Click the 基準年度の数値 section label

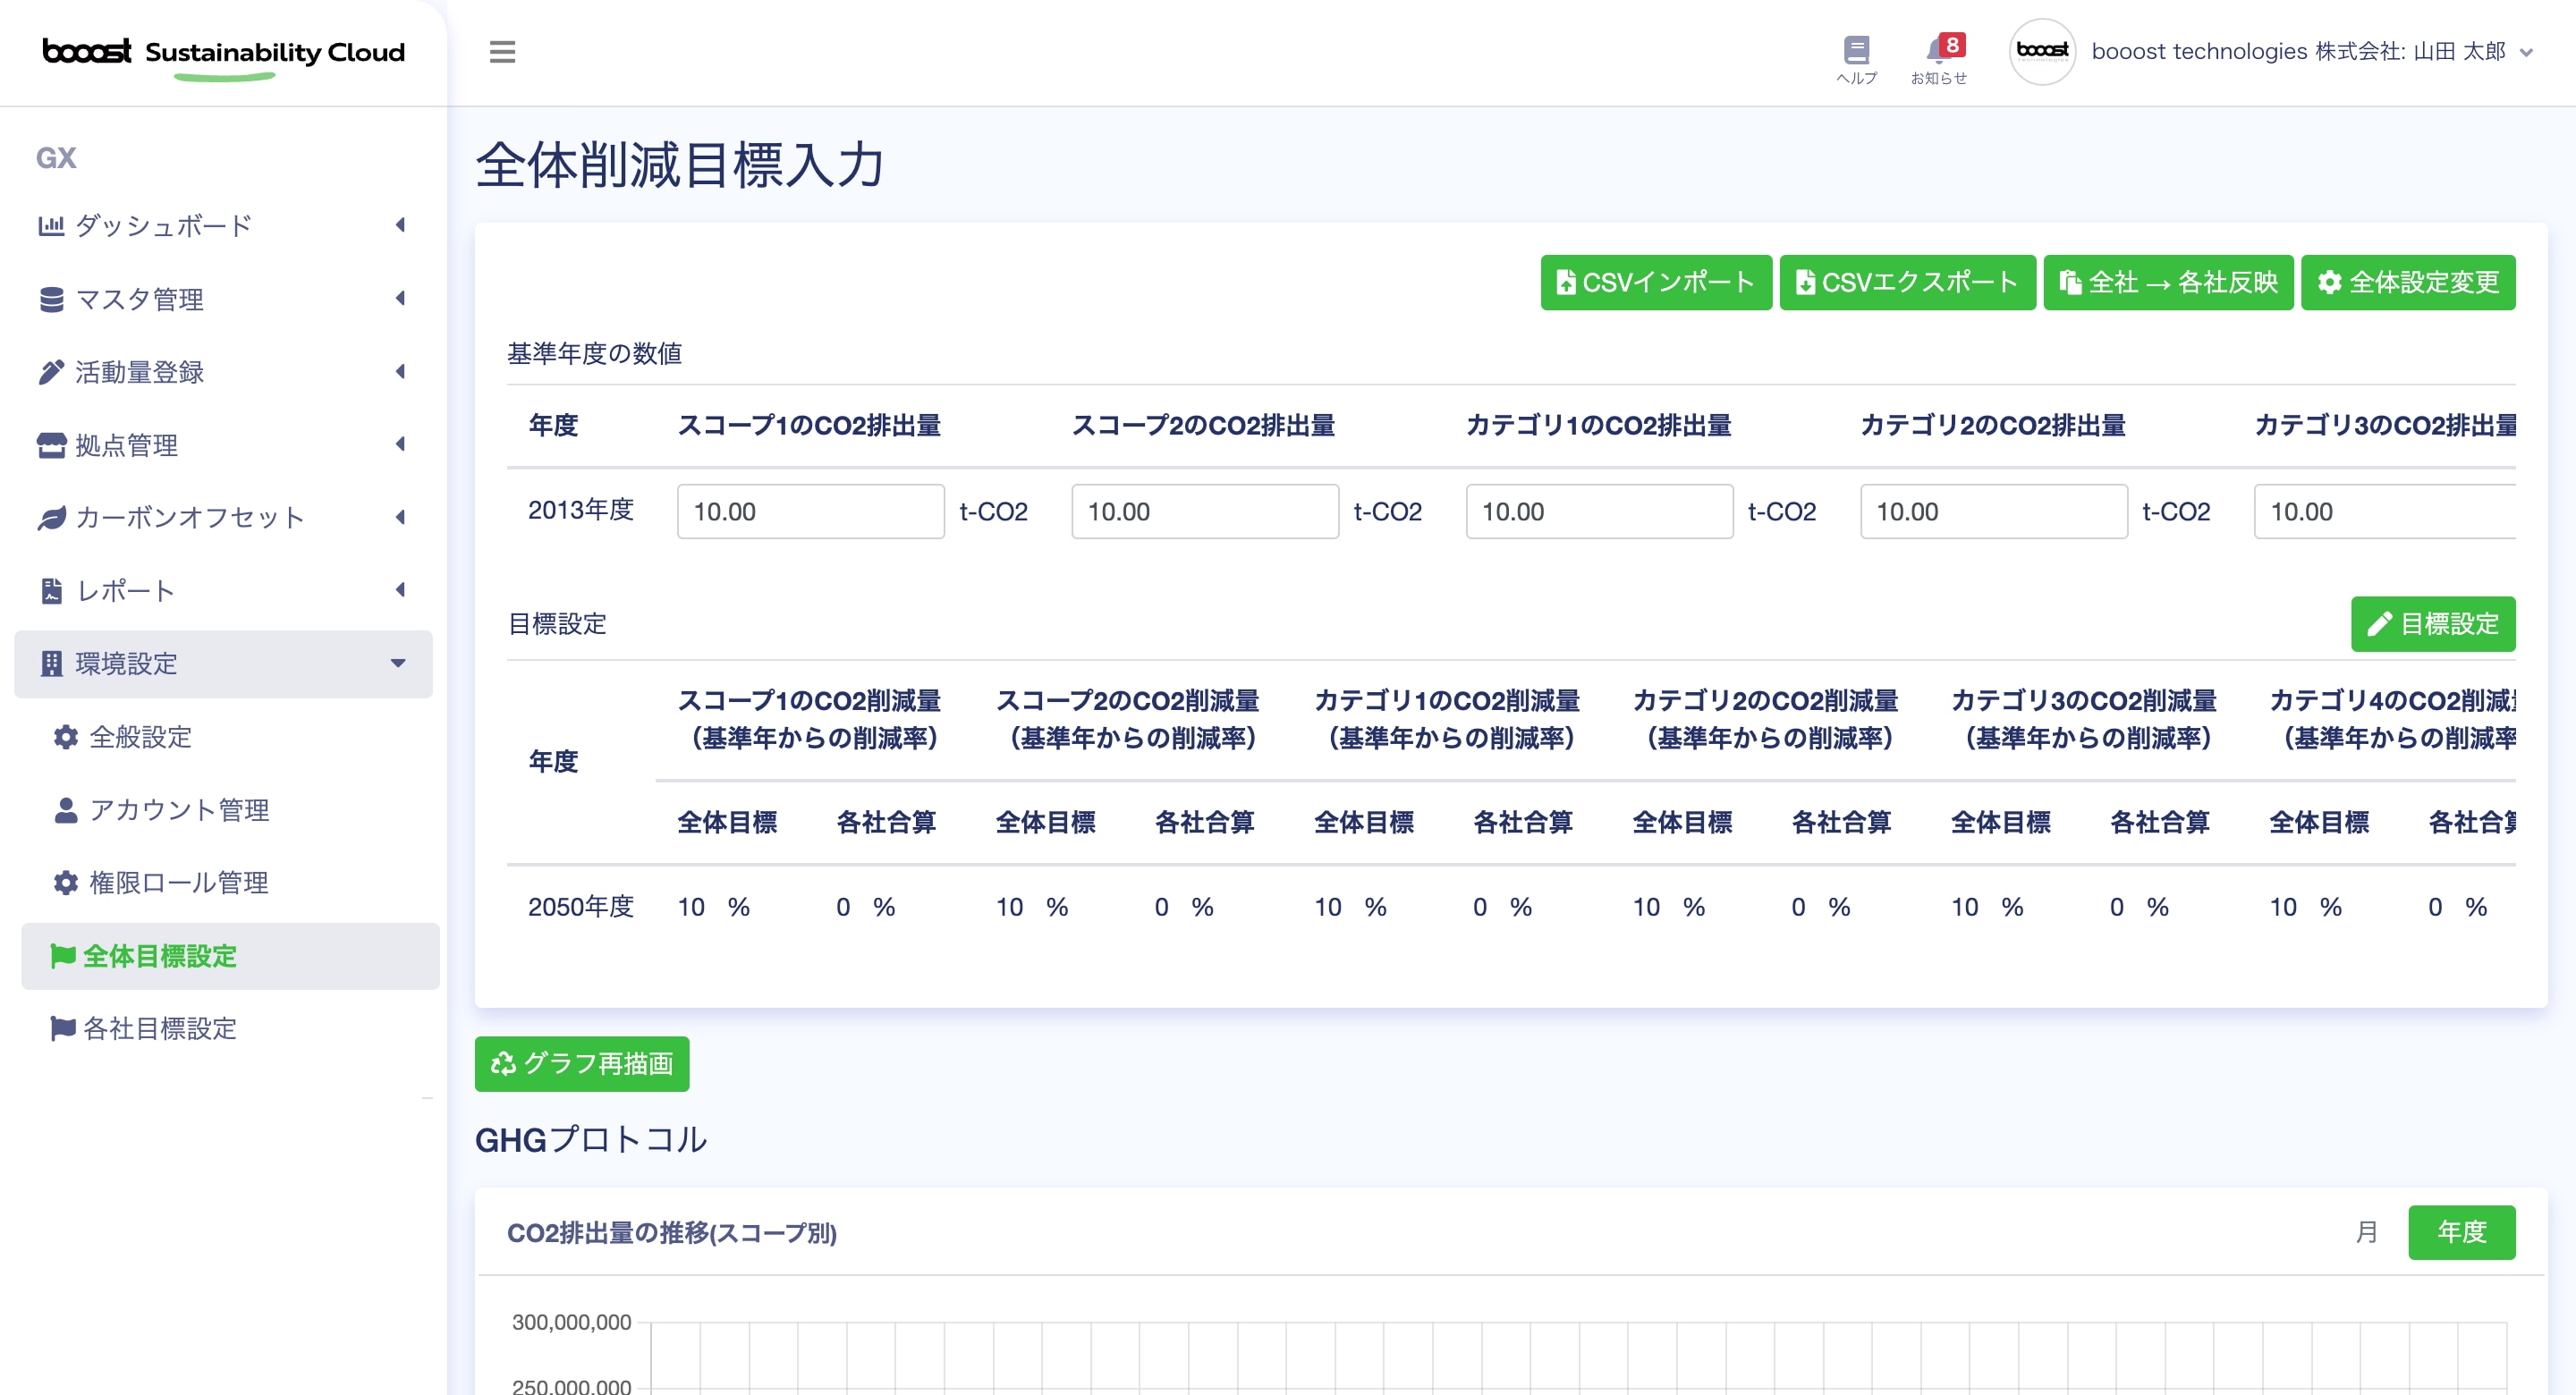click(594, 354)
